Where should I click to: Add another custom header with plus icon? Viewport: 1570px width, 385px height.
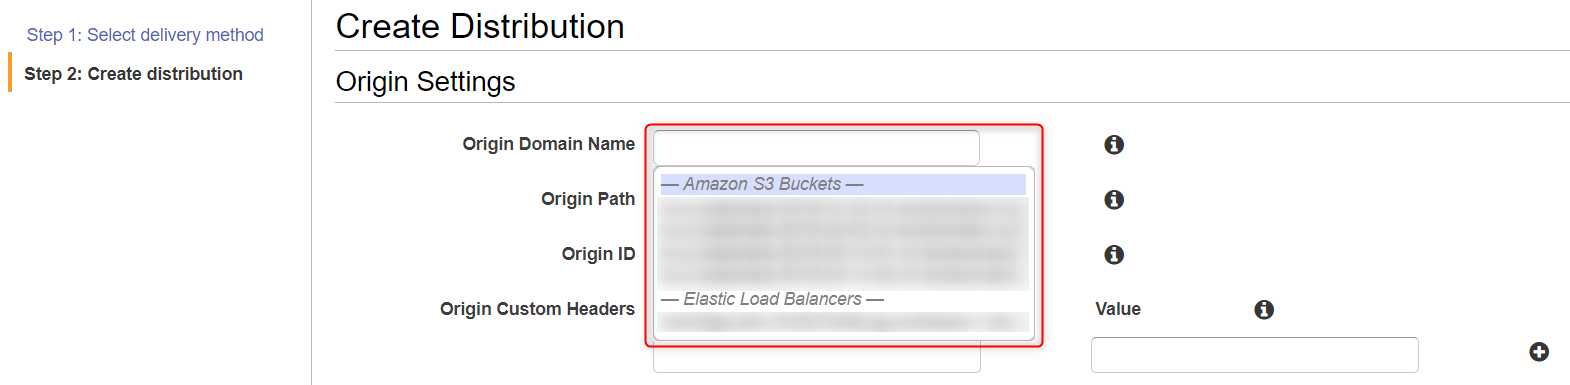[x=1539, y=352]
